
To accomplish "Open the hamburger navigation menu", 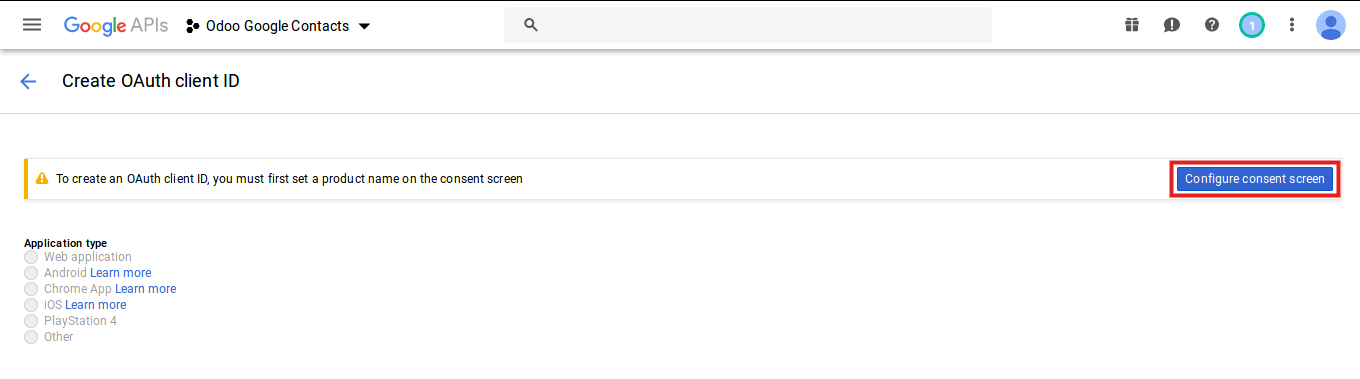I will point(32,25).
